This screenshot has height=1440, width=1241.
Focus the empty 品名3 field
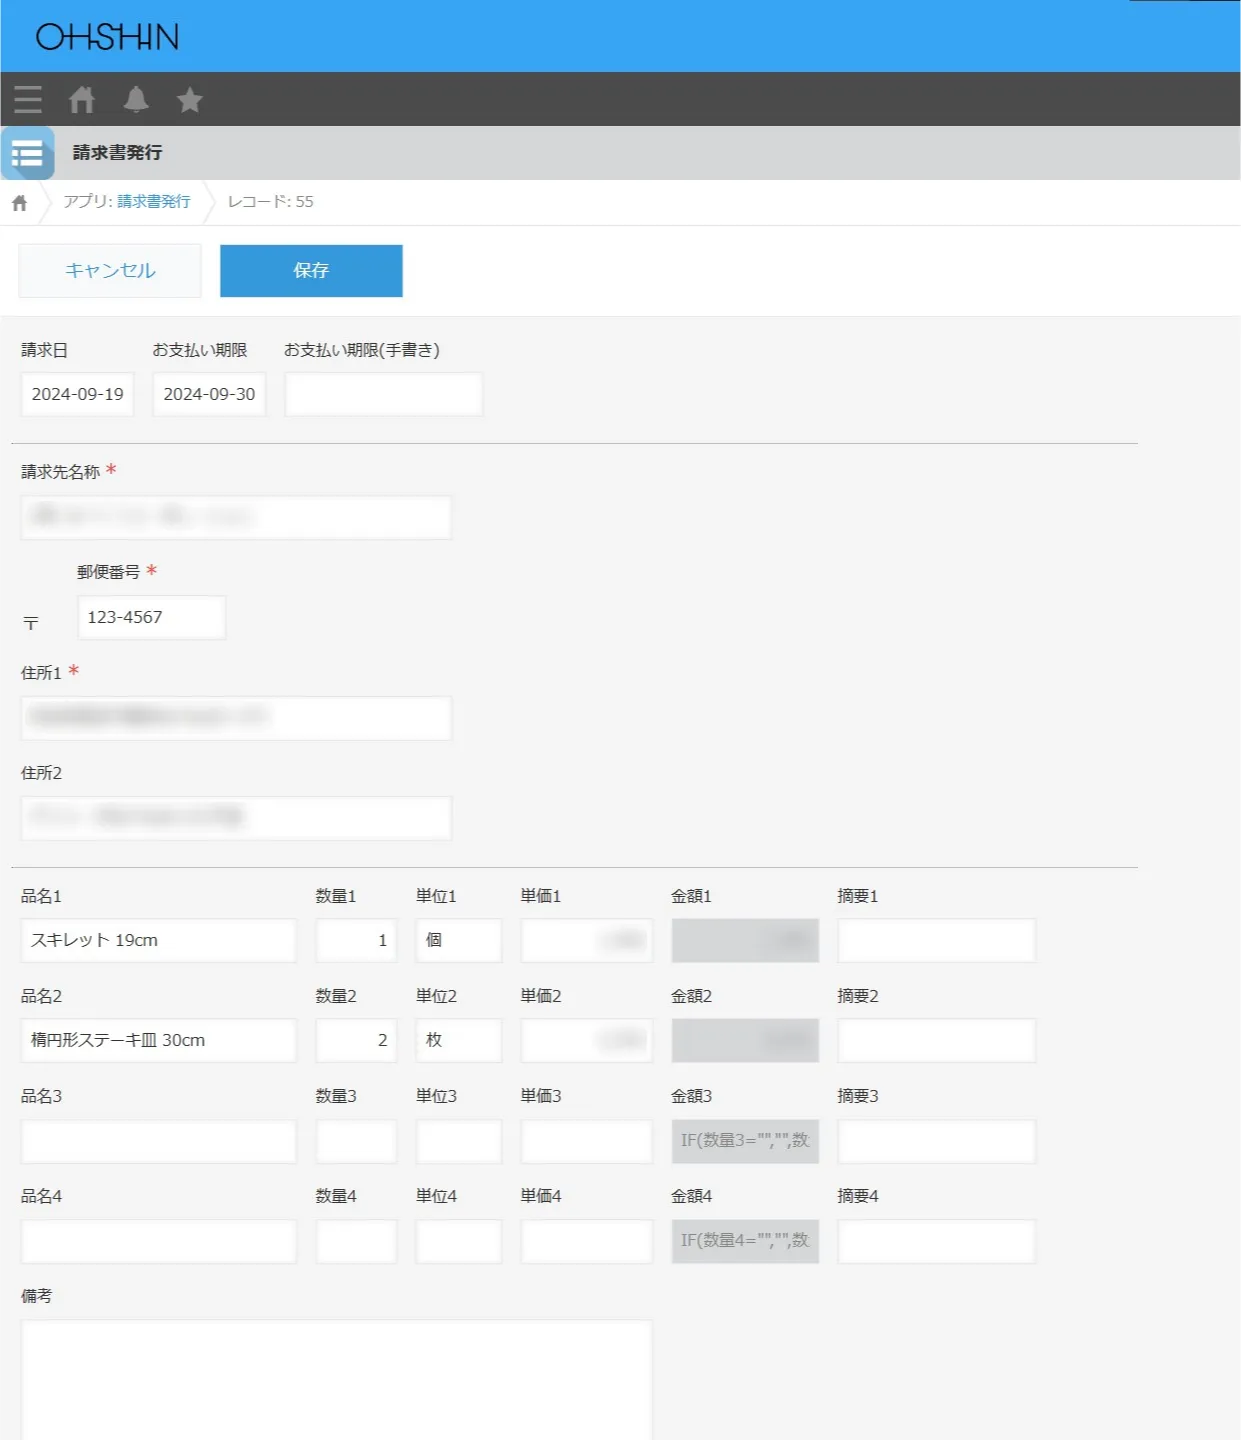tap(158, 1141)
